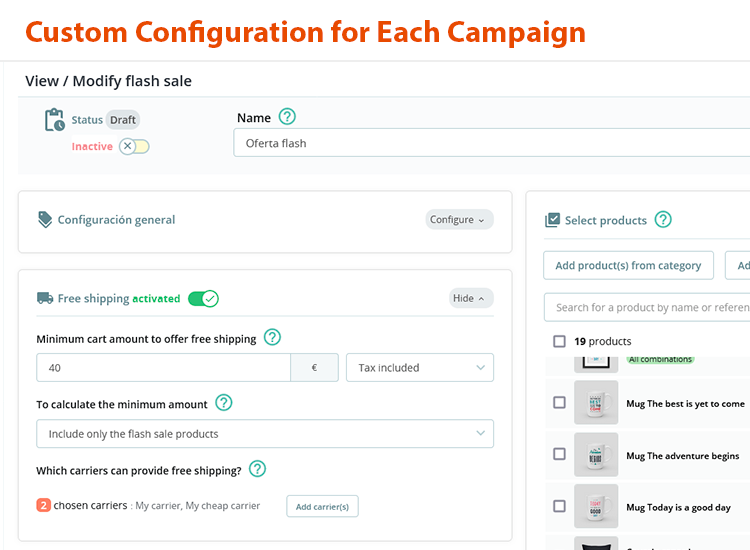Image resolution: width=750 pixels, height=550 pixels.
Task: Tick checkbox for Mug The adventure begins
Action: pos(560,455)
